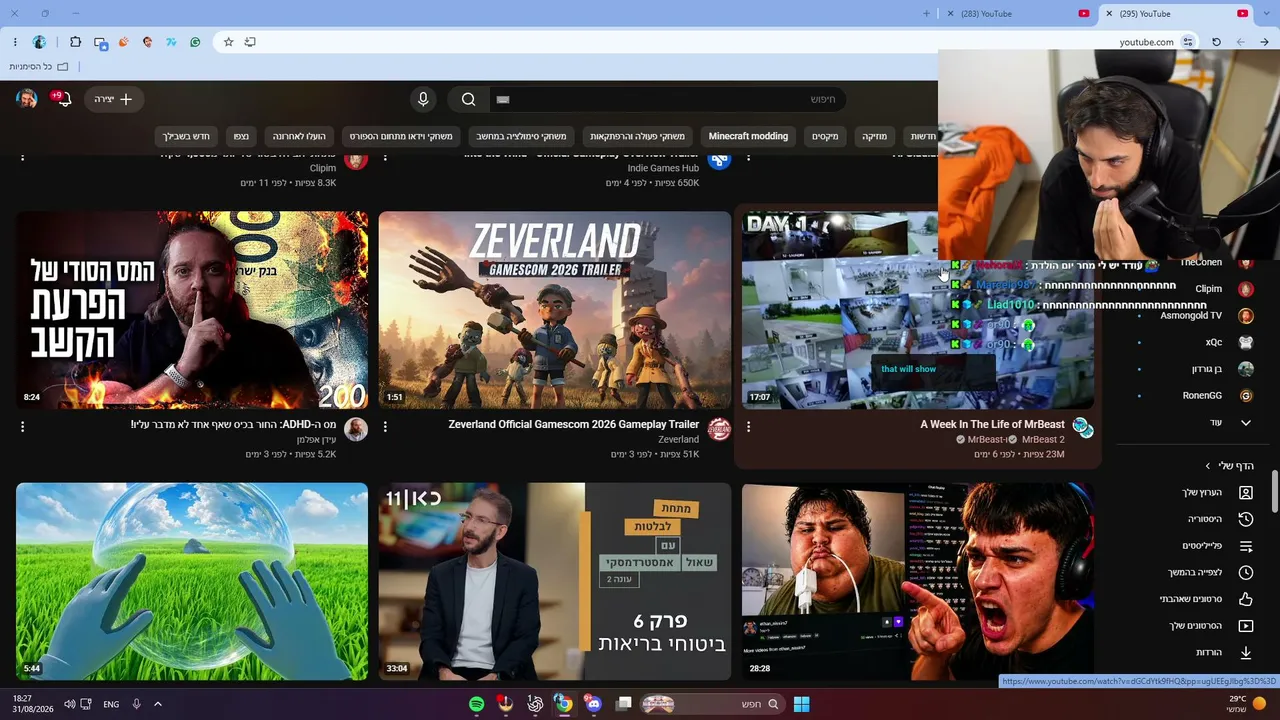This screenshot has width=1280, height=720.
Task: Play the כאן 11 ביטוחי בריאות thumbnail
Action: coord(555,582)
